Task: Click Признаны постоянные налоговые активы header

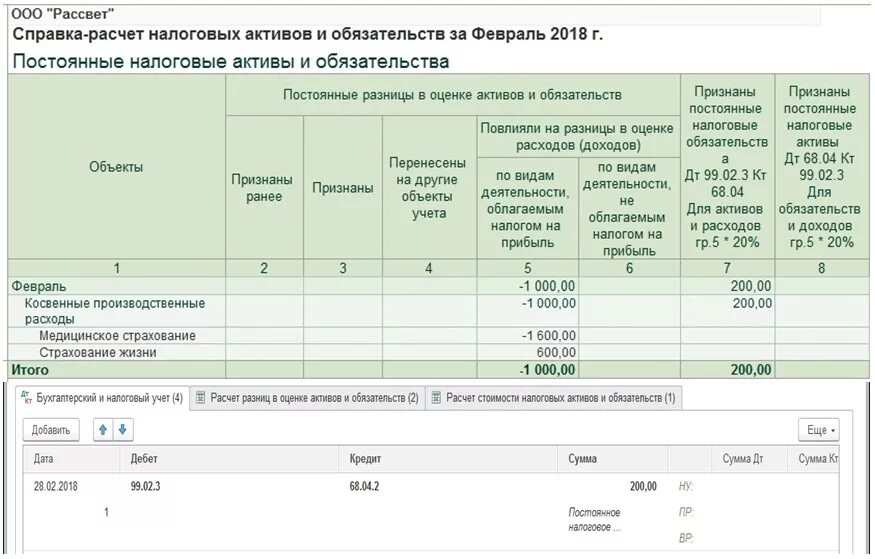Action: 820,167
